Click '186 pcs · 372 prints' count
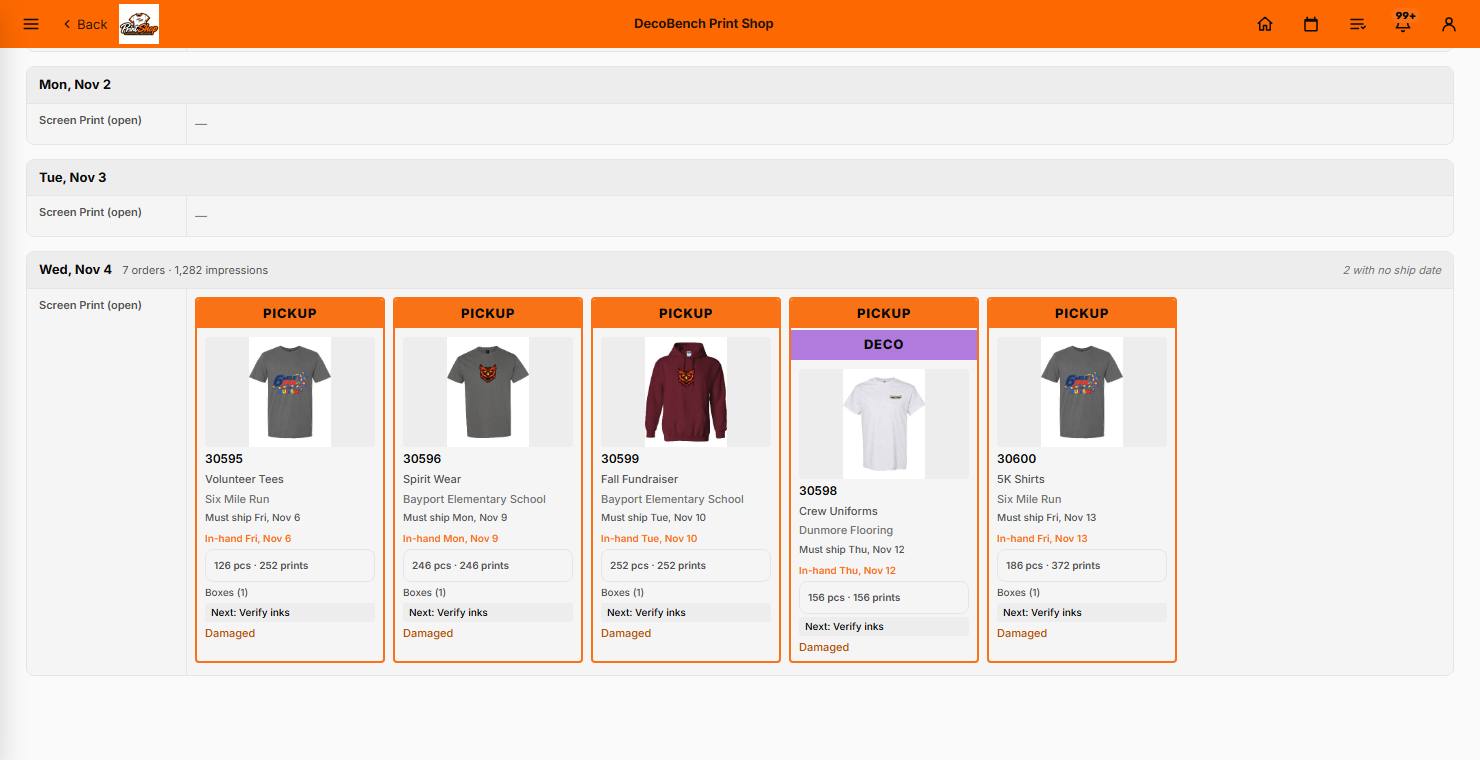 point(1082,566)
